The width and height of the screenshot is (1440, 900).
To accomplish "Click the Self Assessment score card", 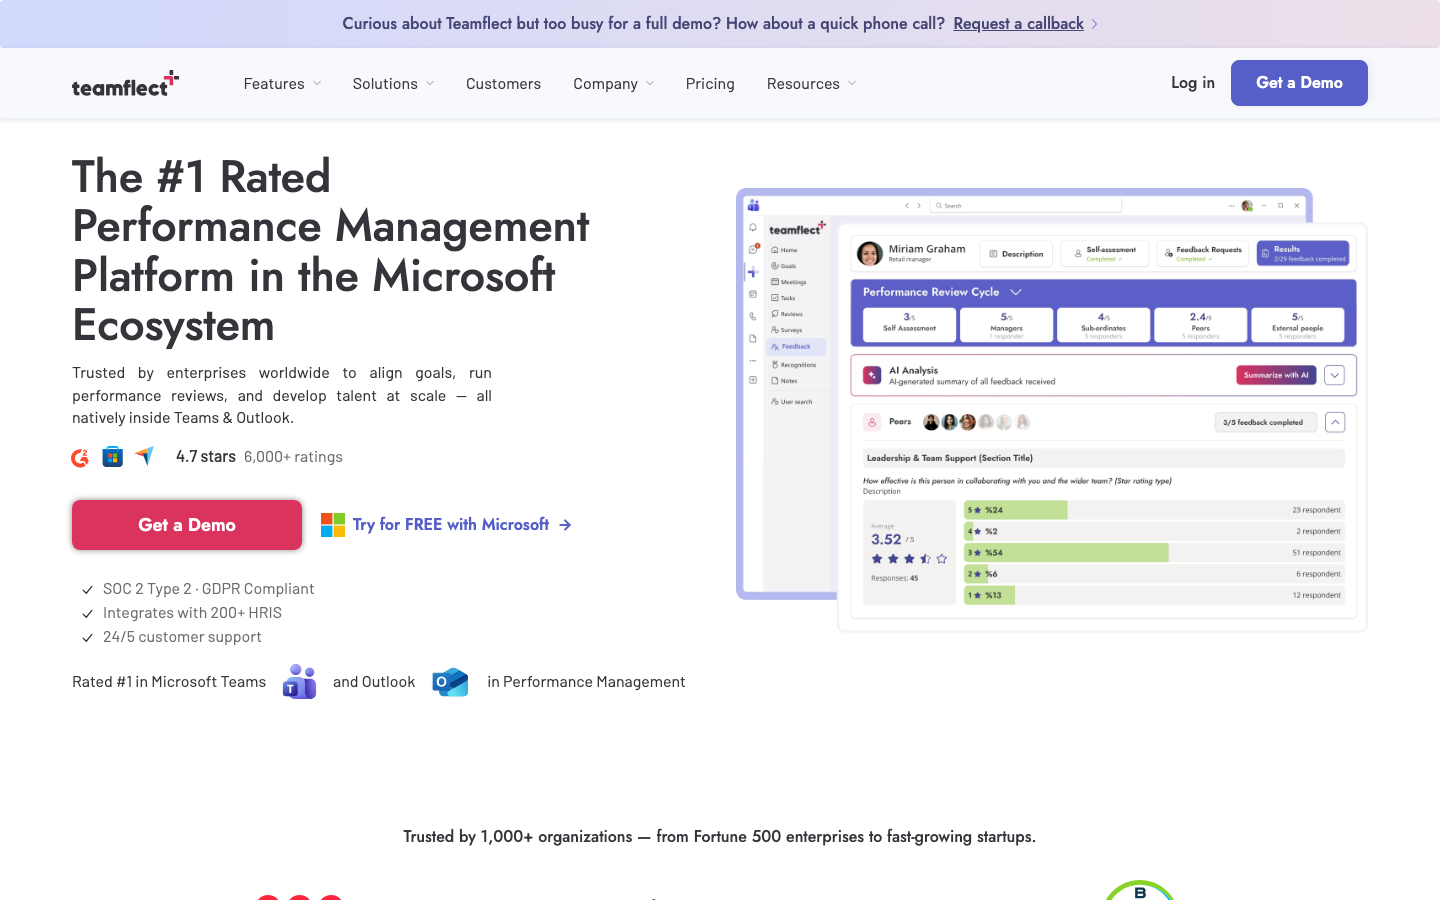I will coord(910,325).
